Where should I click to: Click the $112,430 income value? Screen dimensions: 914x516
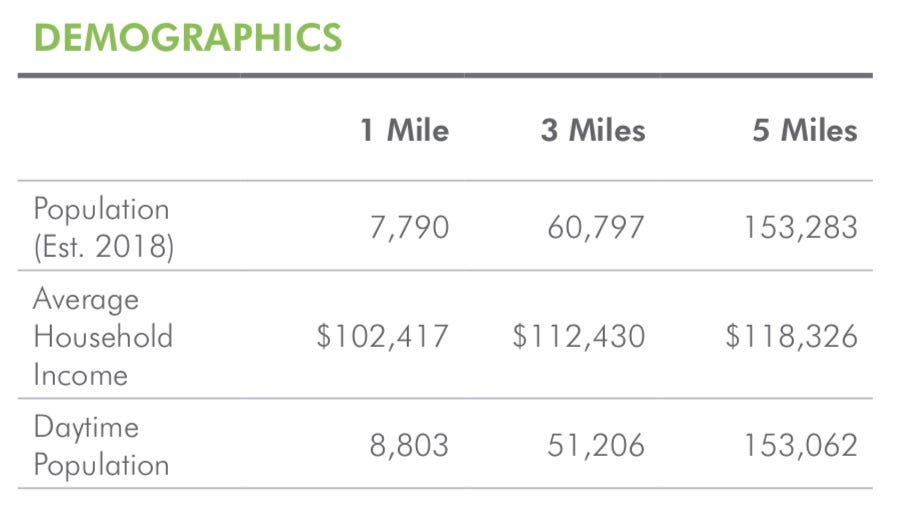click(579, 336)
